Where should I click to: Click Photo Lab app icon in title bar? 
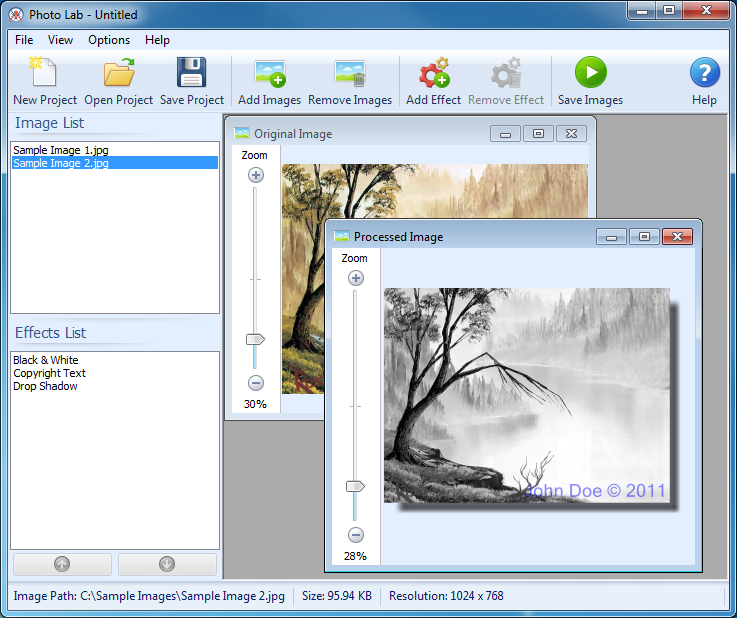[x=16, y=15]
